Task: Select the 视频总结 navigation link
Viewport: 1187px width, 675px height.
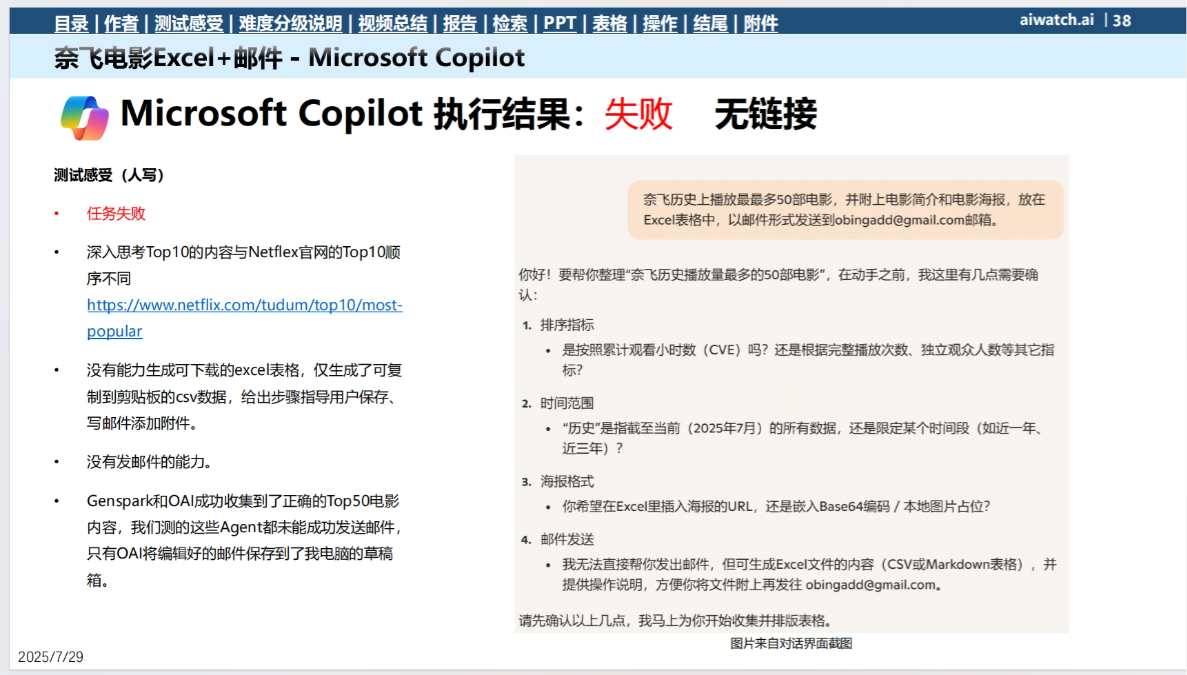Action: (392, 23)
